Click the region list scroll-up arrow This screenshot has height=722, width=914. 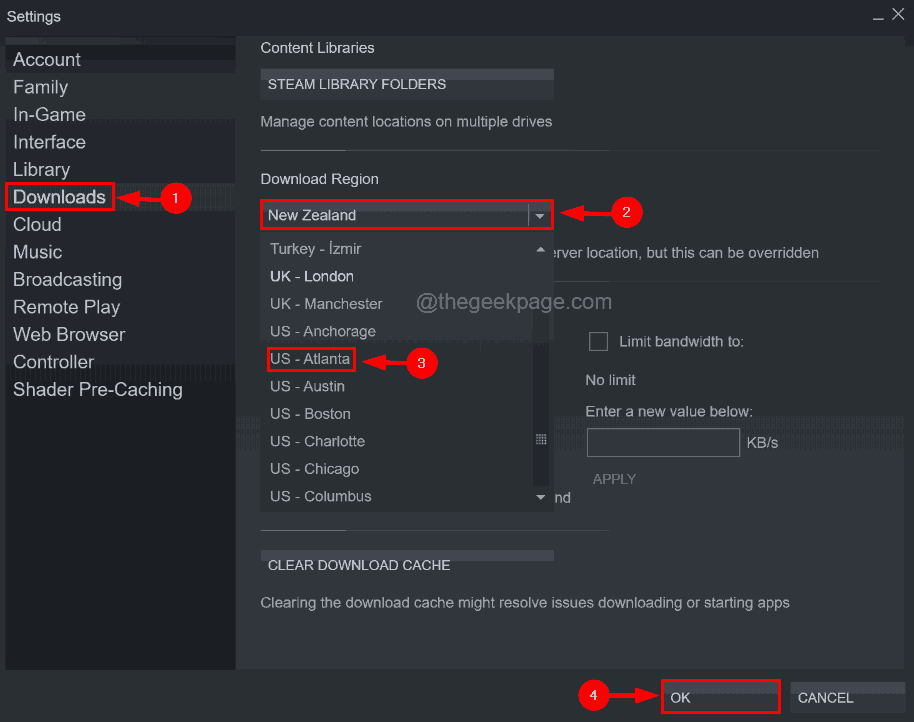click(x=540, y=249)
